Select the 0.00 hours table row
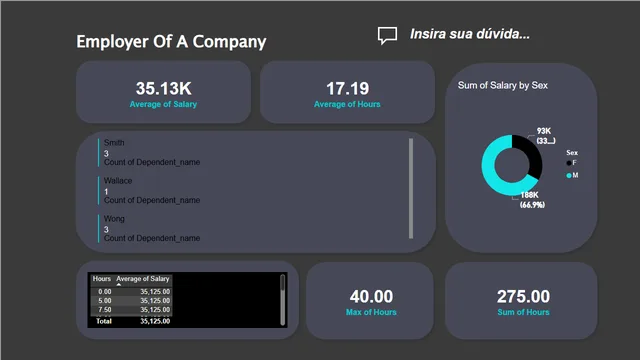 (x=131, y=291)
